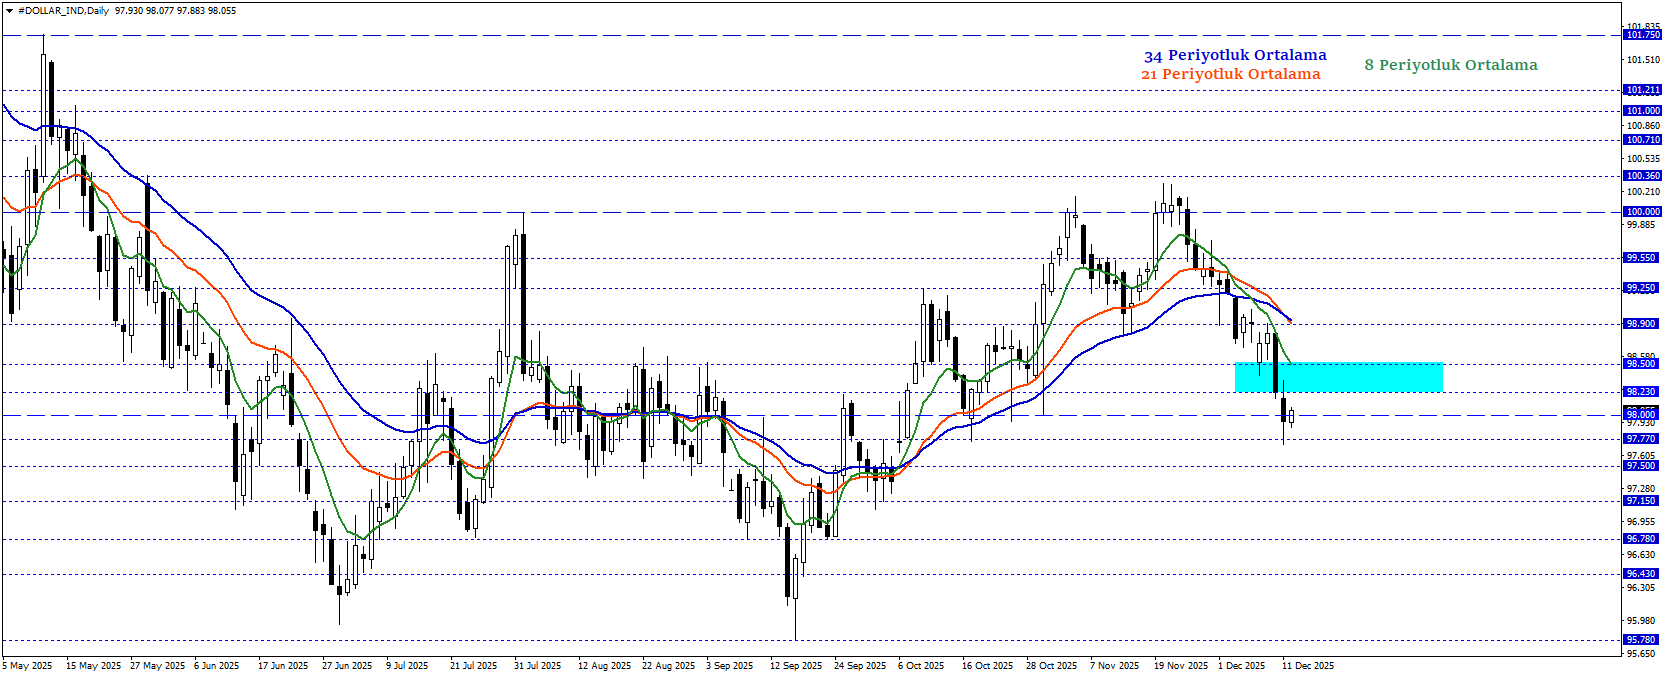Select the '21 Periyotluk Ortalama' orange label
The image size is (1662, 677).
click(1230, 74)
